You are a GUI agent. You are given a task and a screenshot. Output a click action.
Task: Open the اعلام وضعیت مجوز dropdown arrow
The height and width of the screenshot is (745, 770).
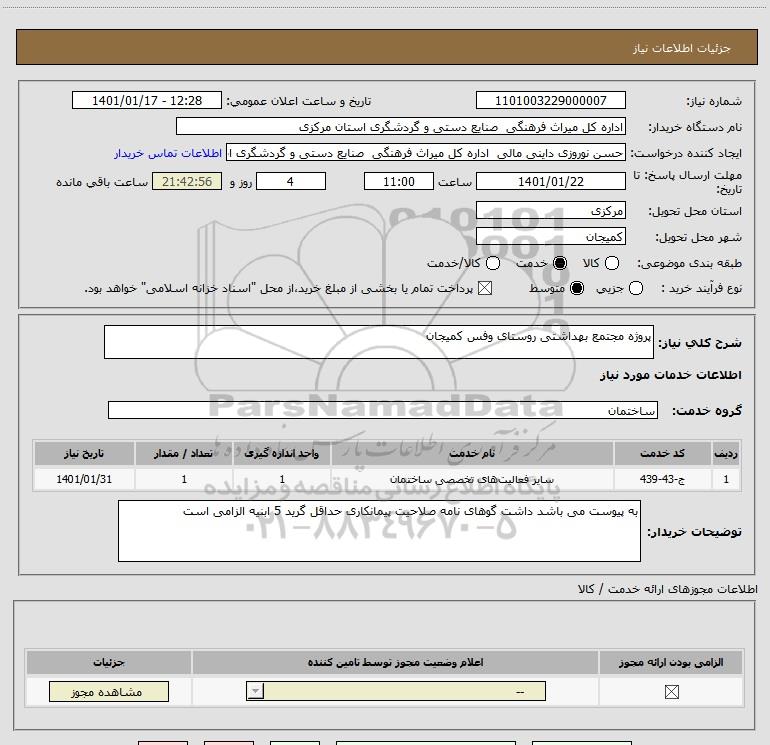255,691
